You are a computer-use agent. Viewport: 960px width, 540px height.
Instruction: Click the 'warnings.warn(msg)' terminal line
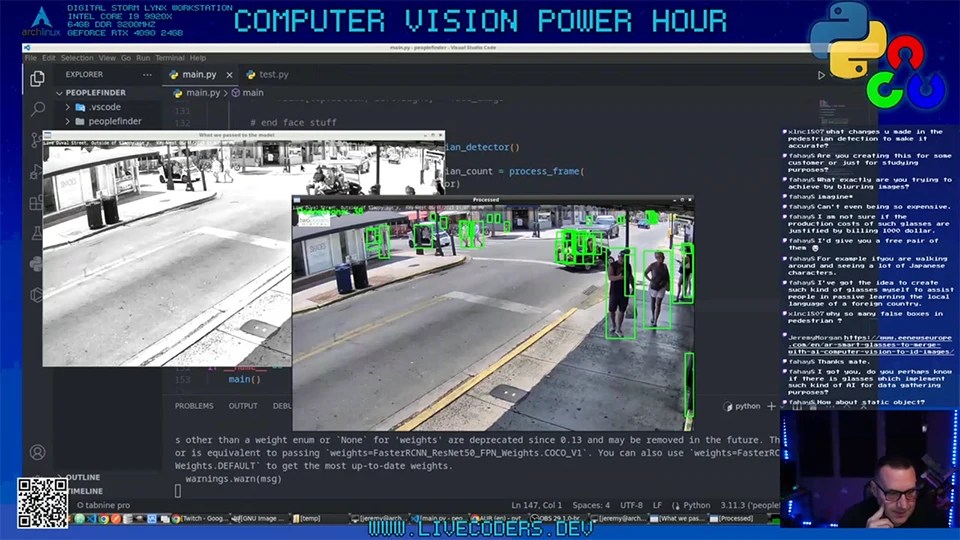[233, 479]
